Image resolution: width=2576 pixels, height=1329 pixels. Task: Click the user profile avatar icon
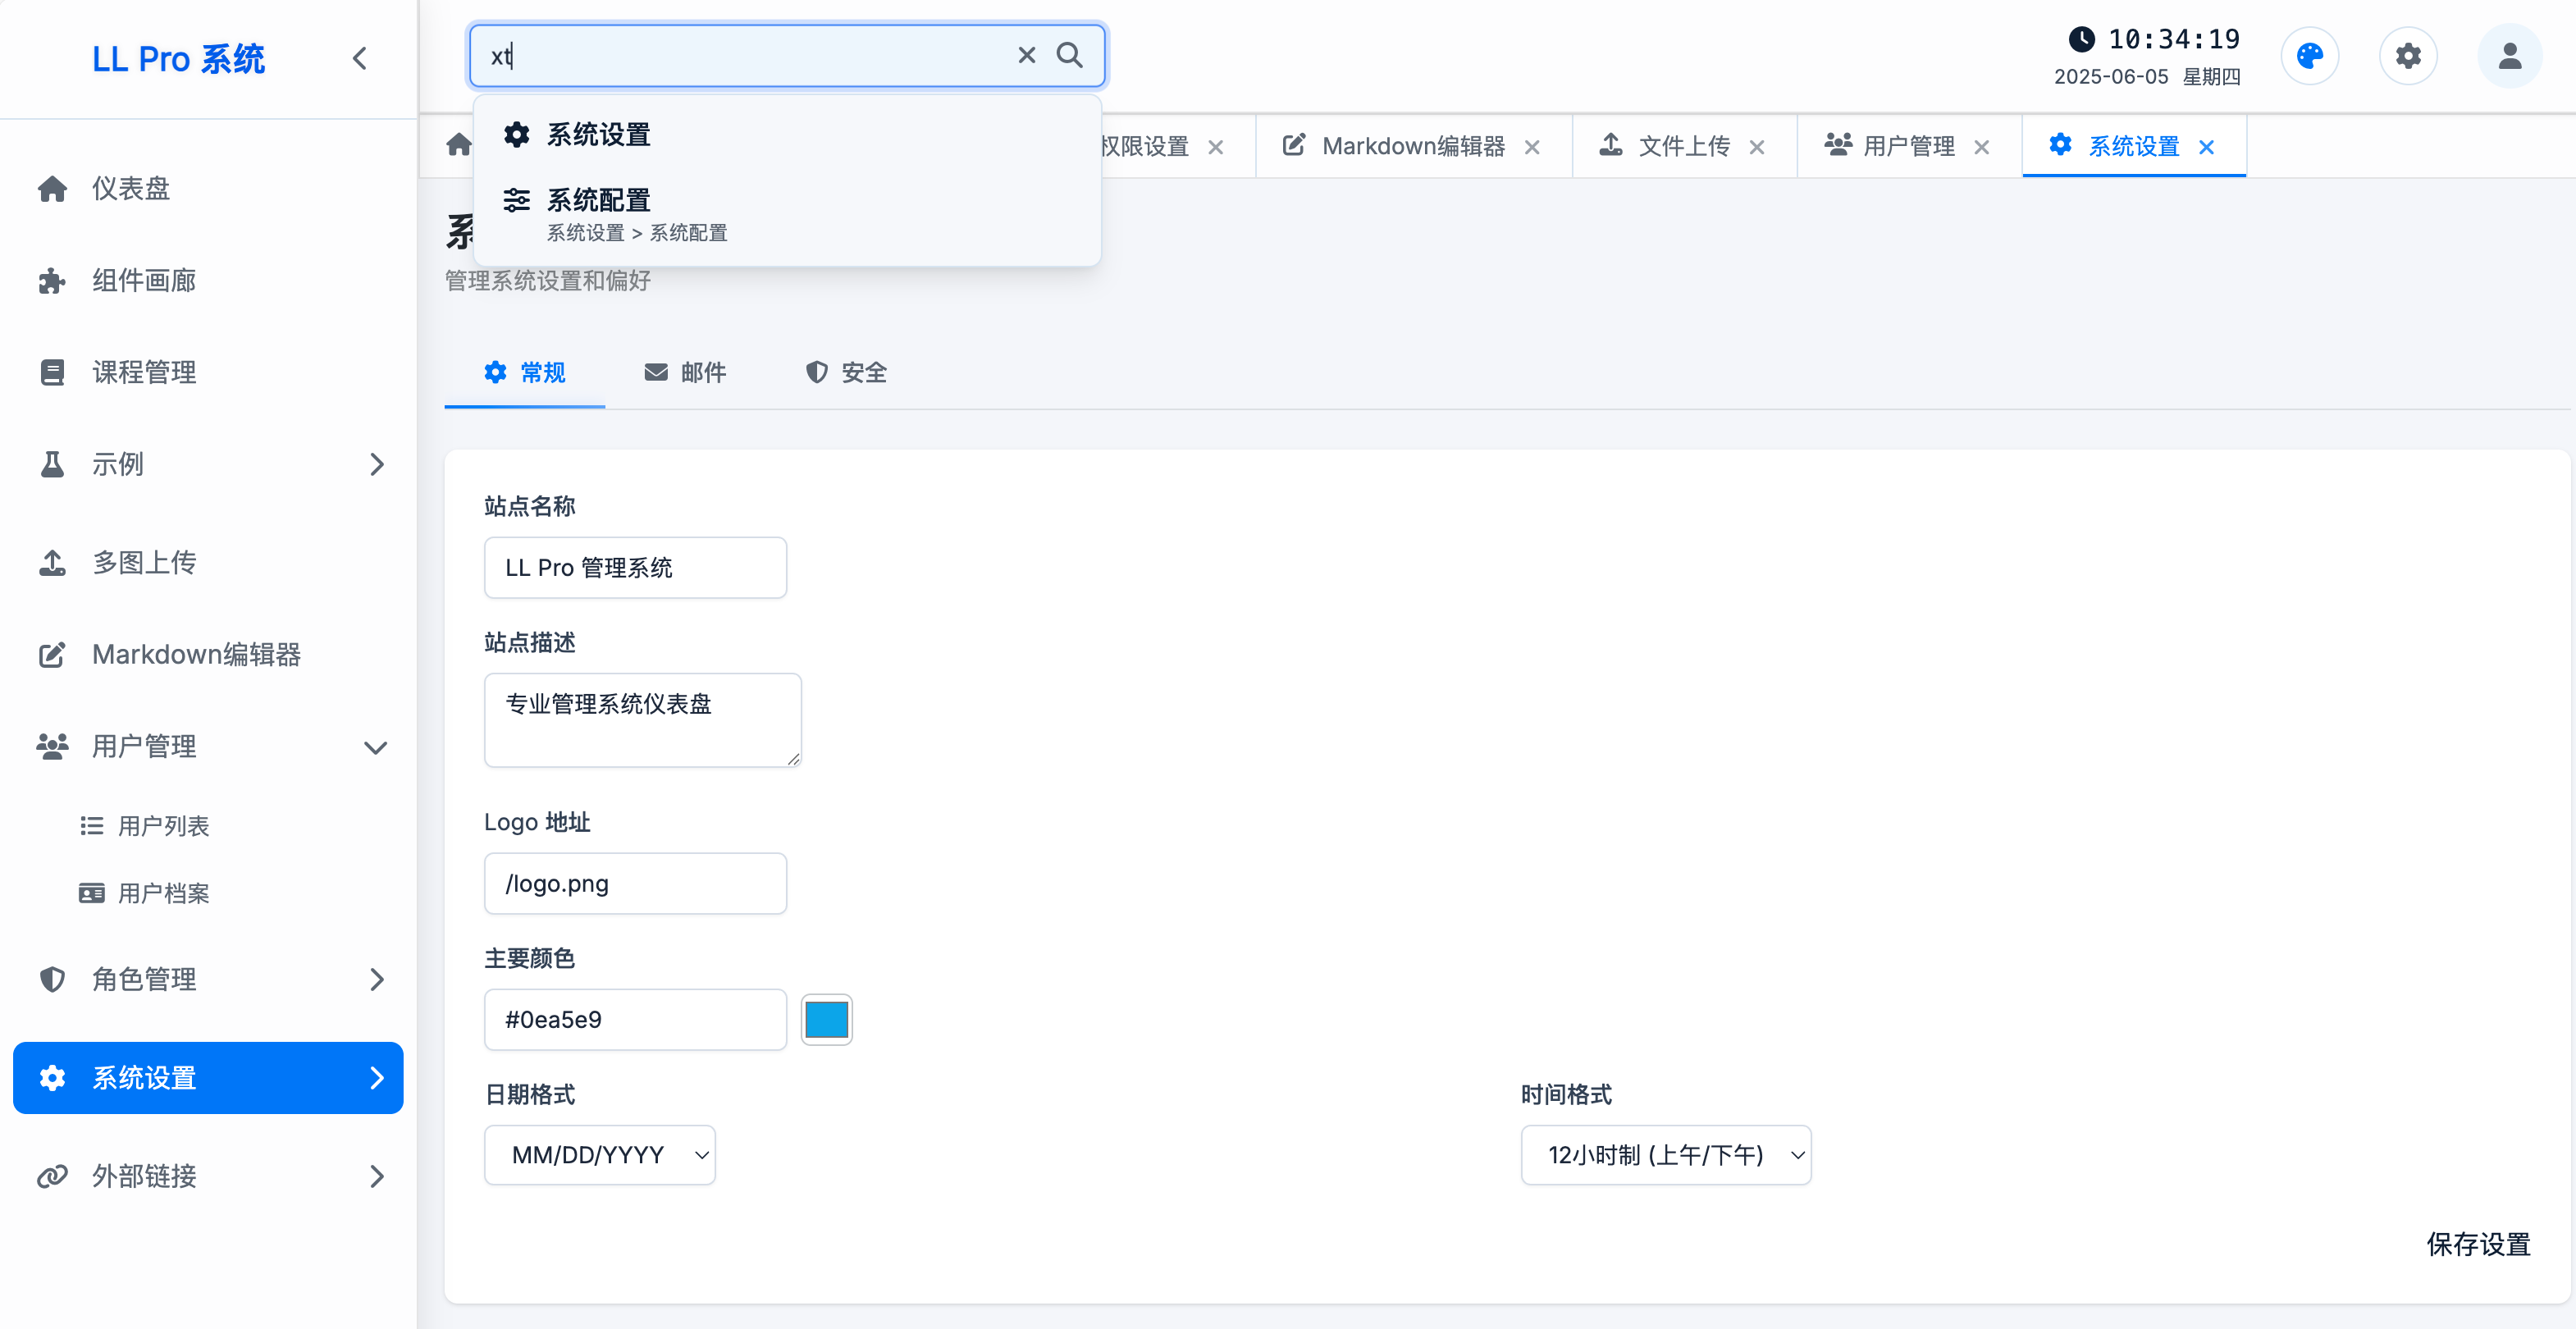pos(2509,56)
